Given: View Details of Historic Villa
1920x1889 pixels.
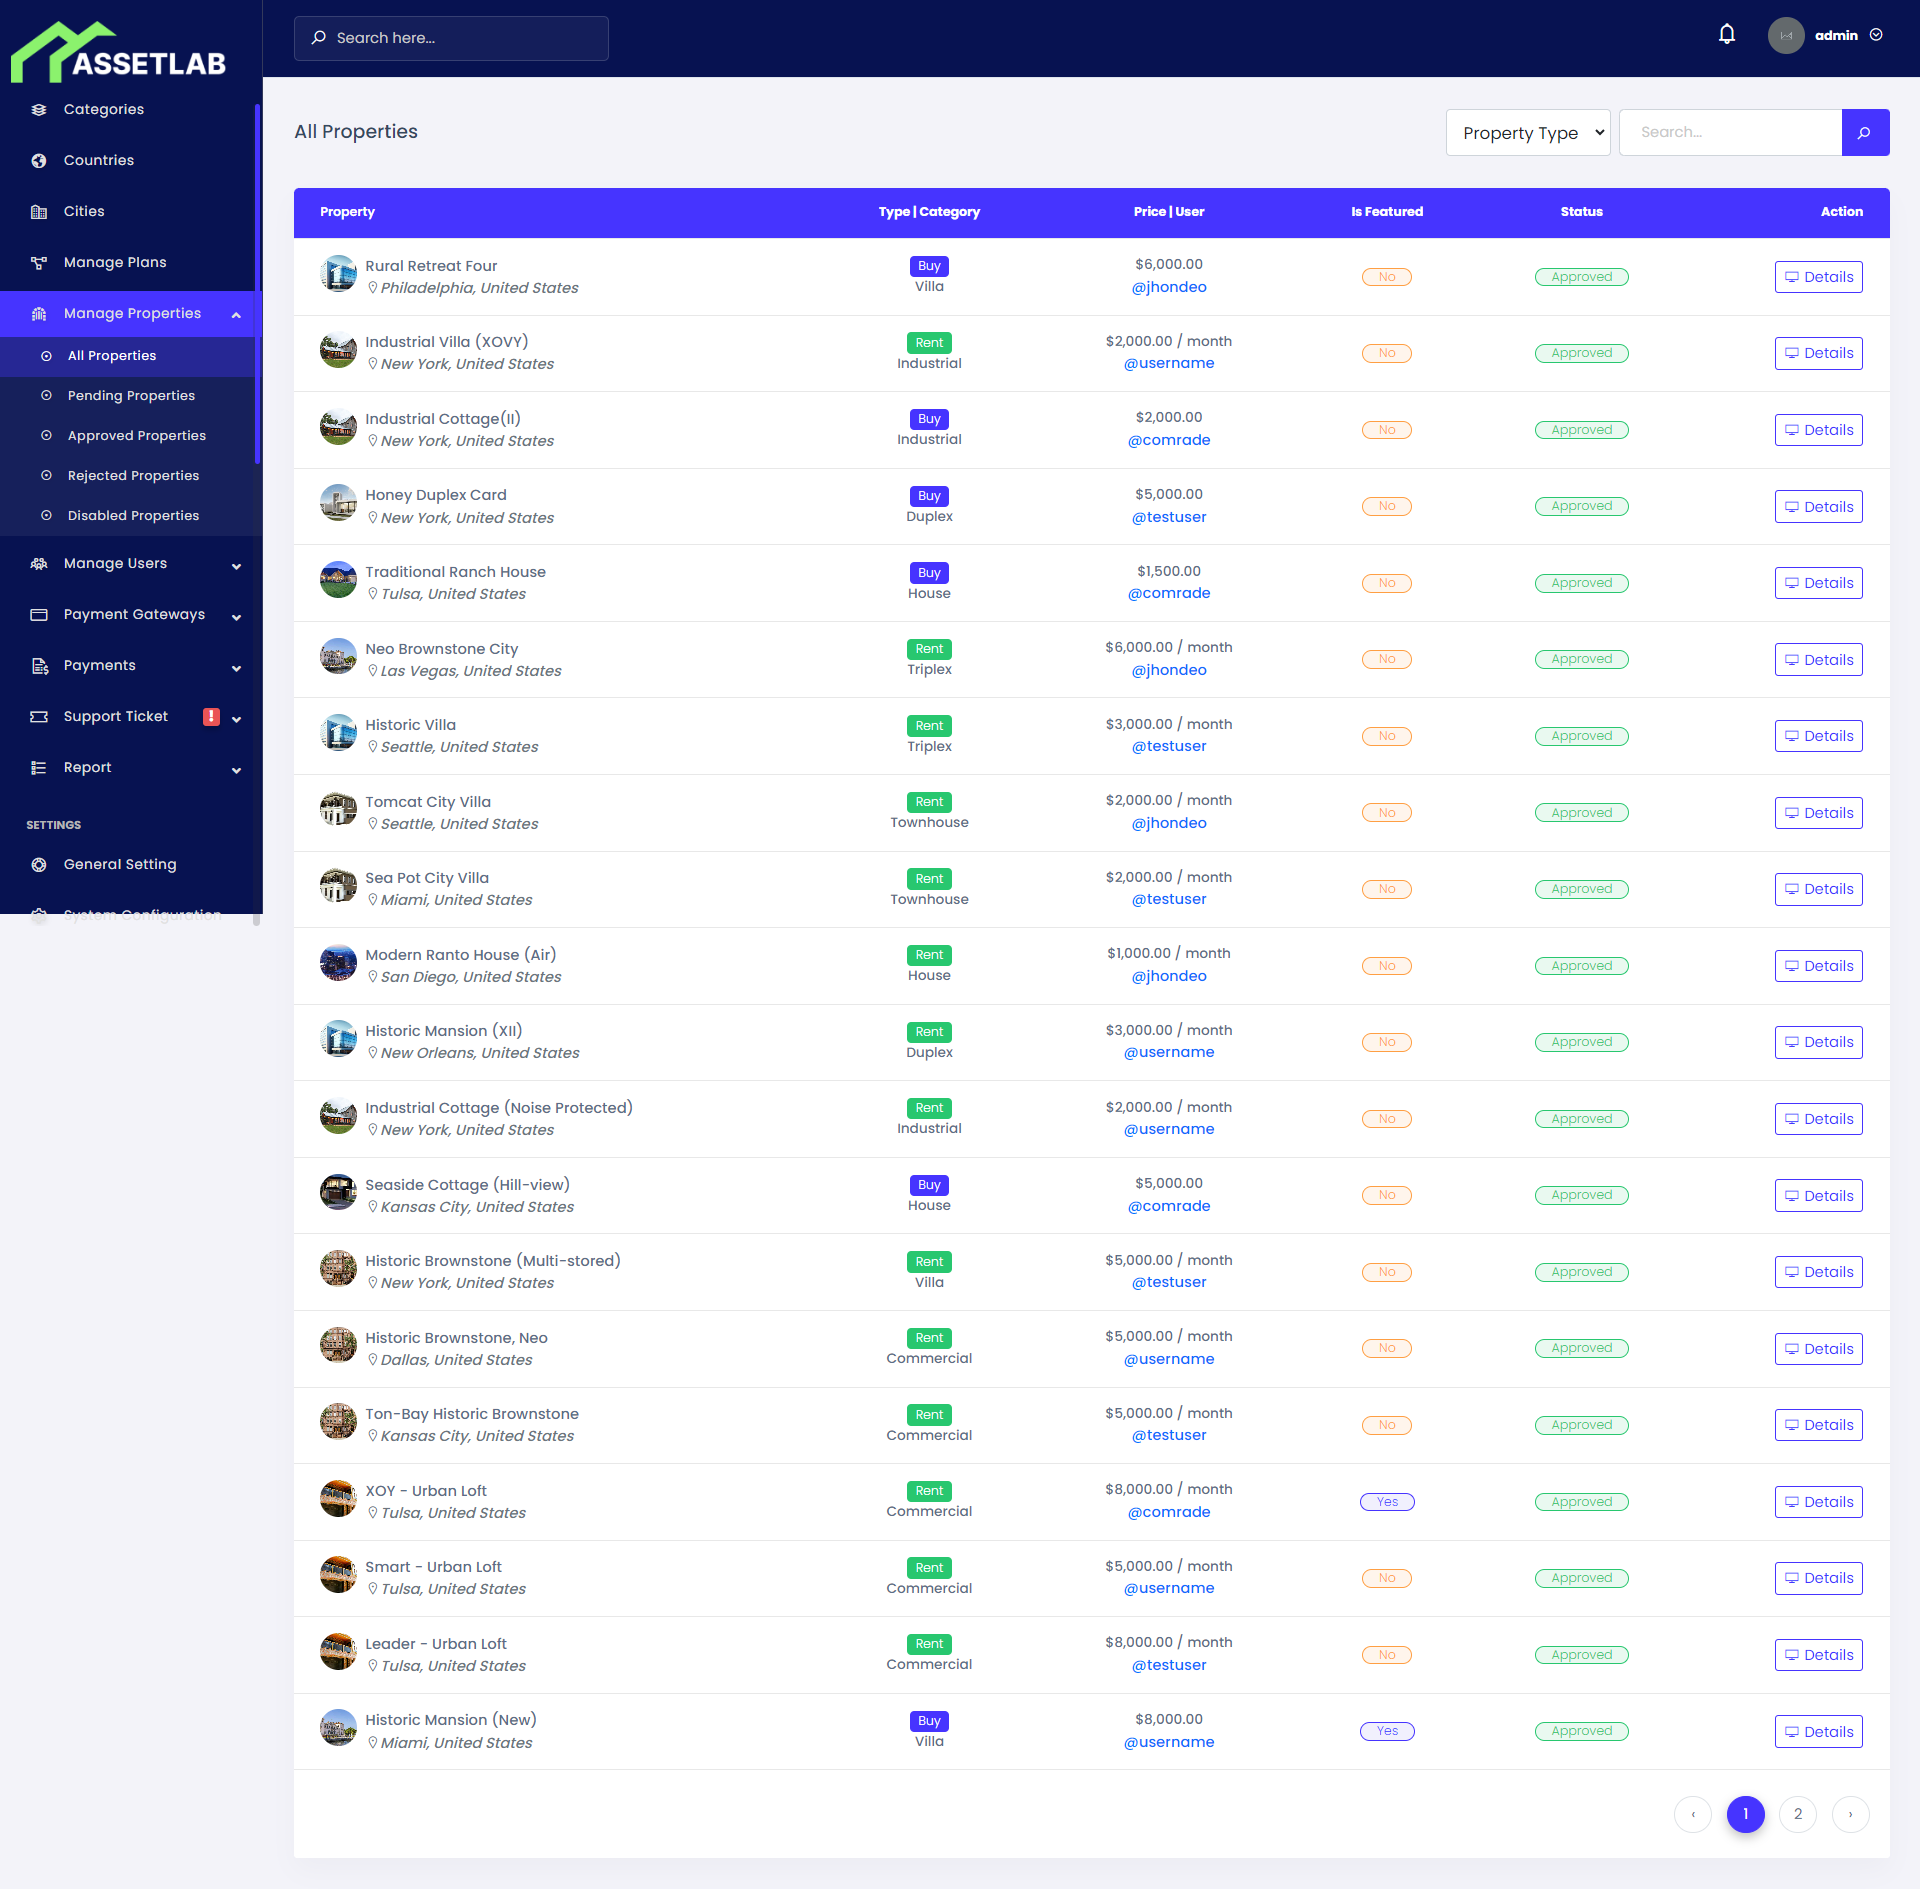Looking at the screenshot, I should [x=1818, y=735].
